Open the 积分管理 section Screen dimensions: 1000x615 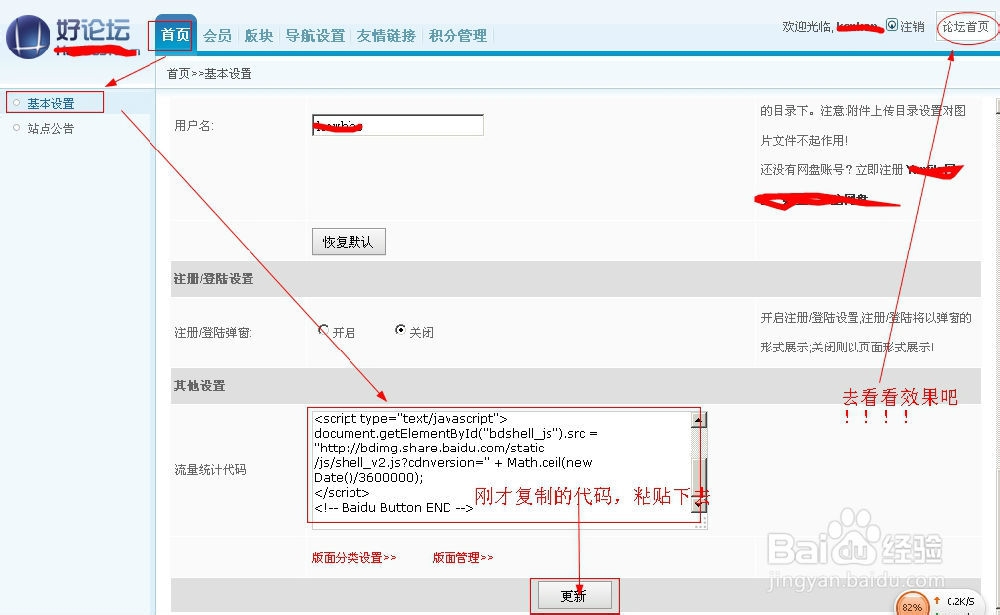point(457,33)
